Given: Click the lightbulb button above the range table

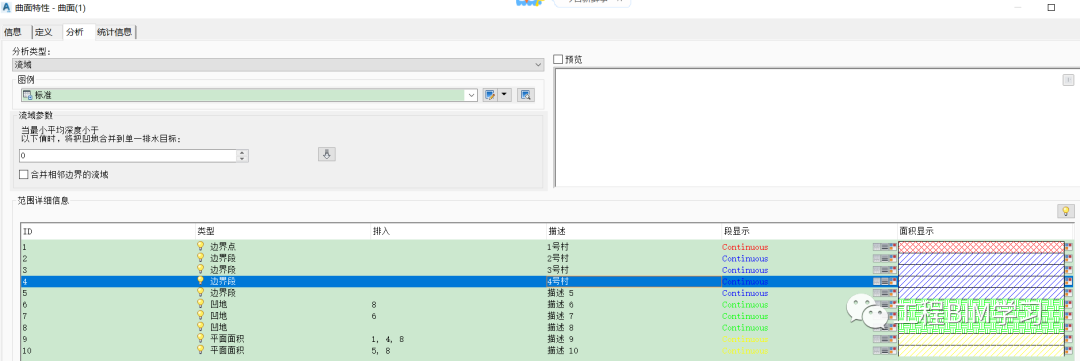Looking at the screenshot, I should click(x=1065, y=211).
